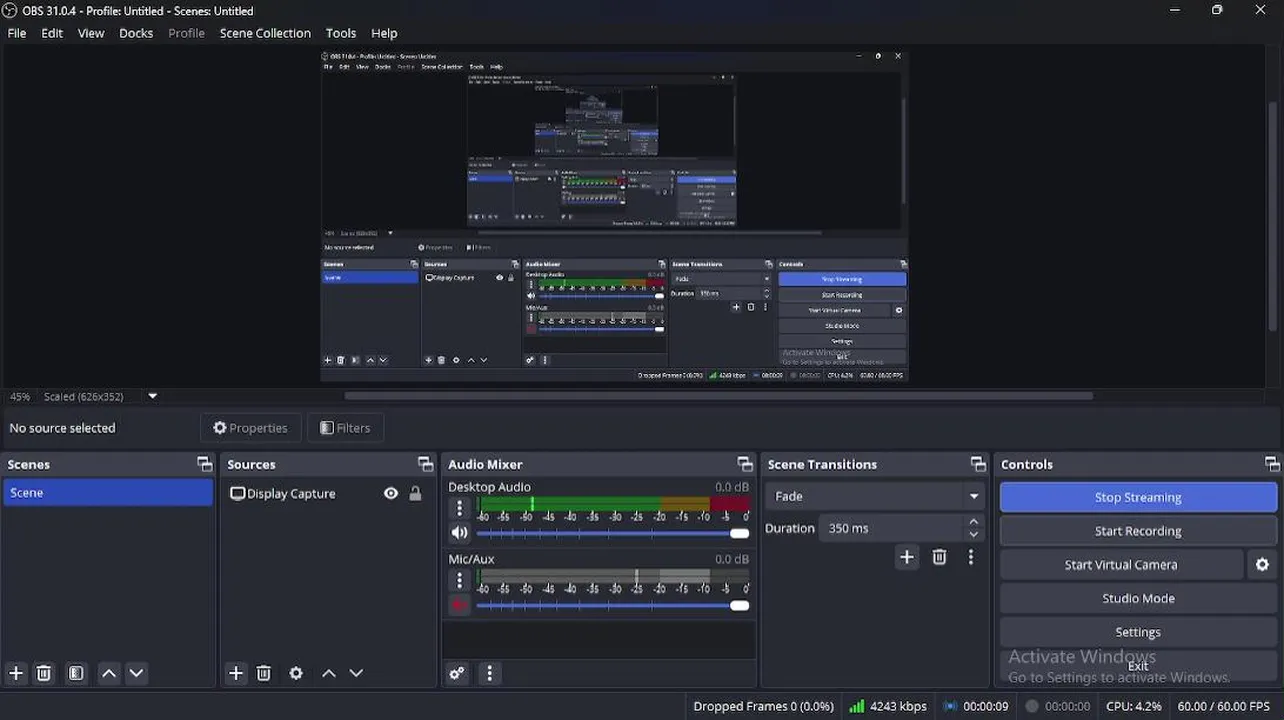Undock the Controls panel

pos(1272,464)
